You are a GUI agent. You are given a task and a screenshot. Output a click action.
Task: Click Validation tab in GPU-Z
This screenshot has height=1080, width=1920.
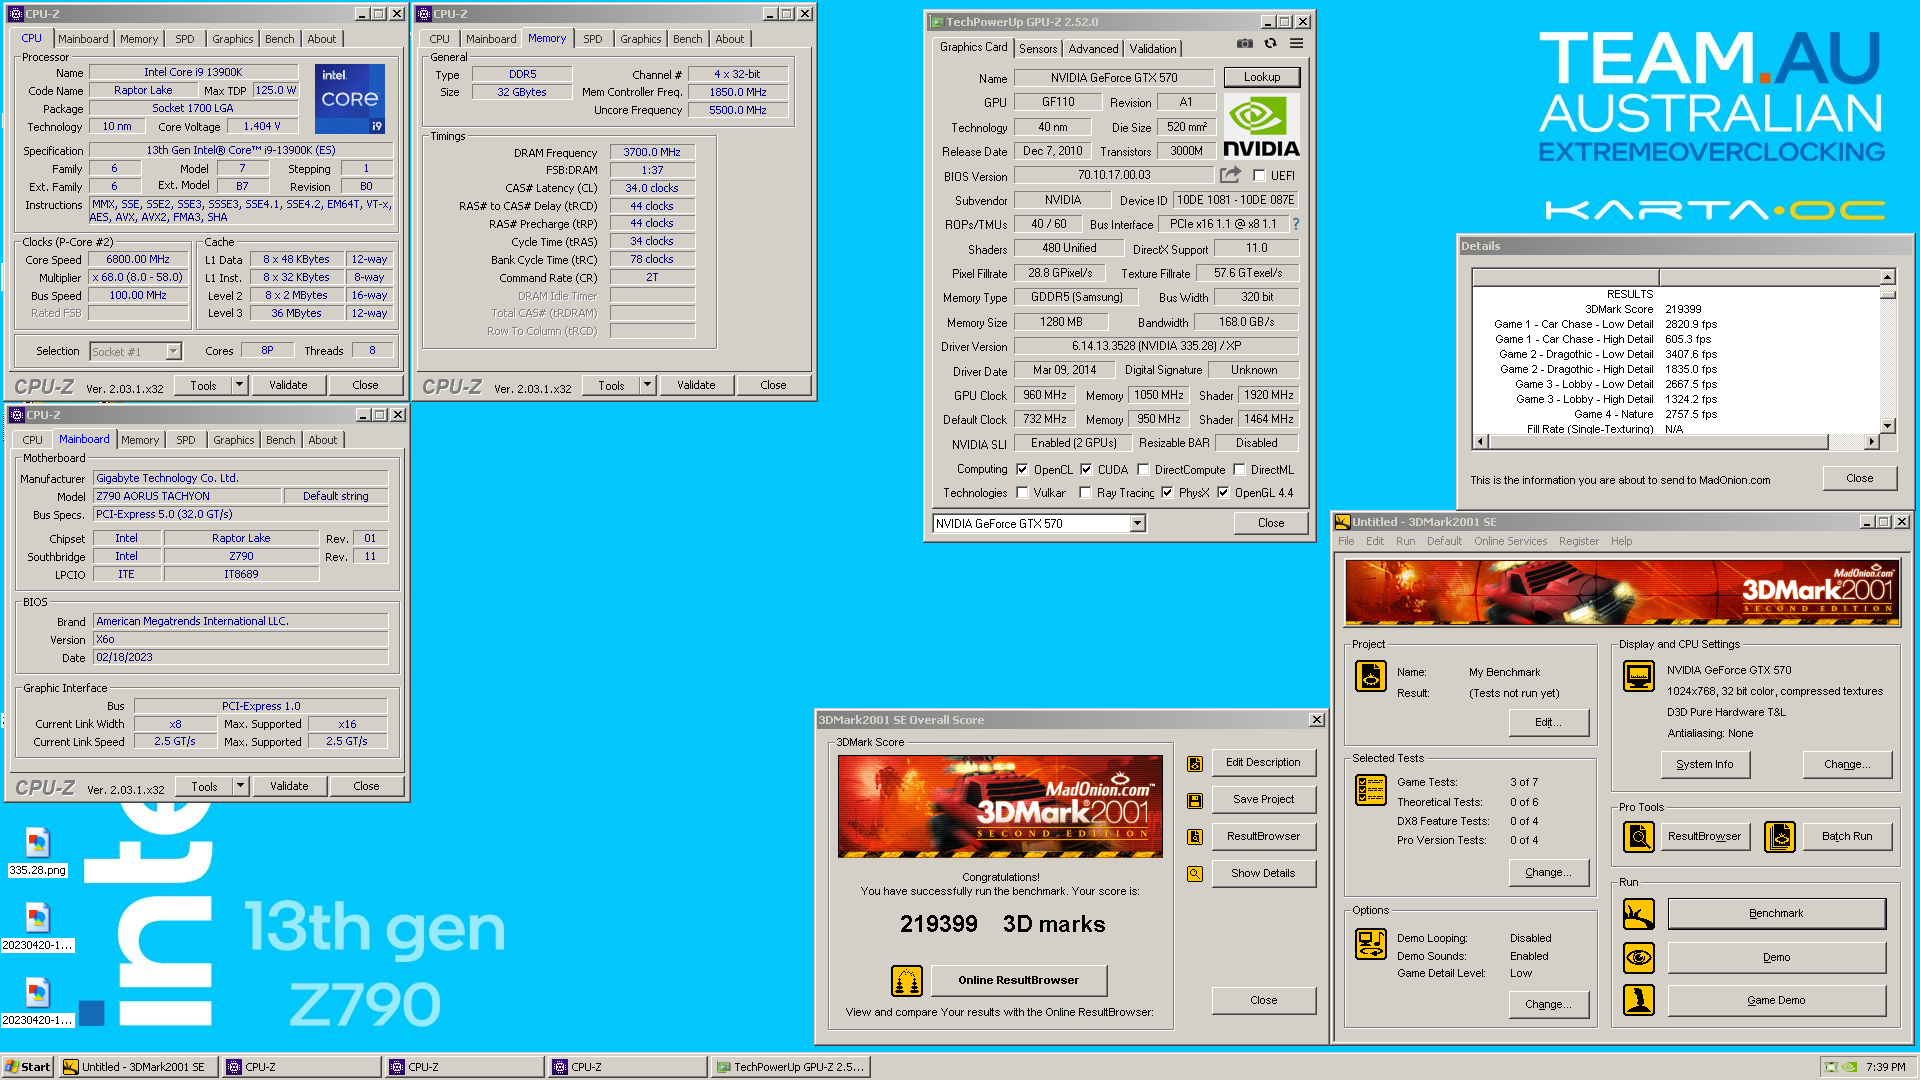coord(1153,49)
